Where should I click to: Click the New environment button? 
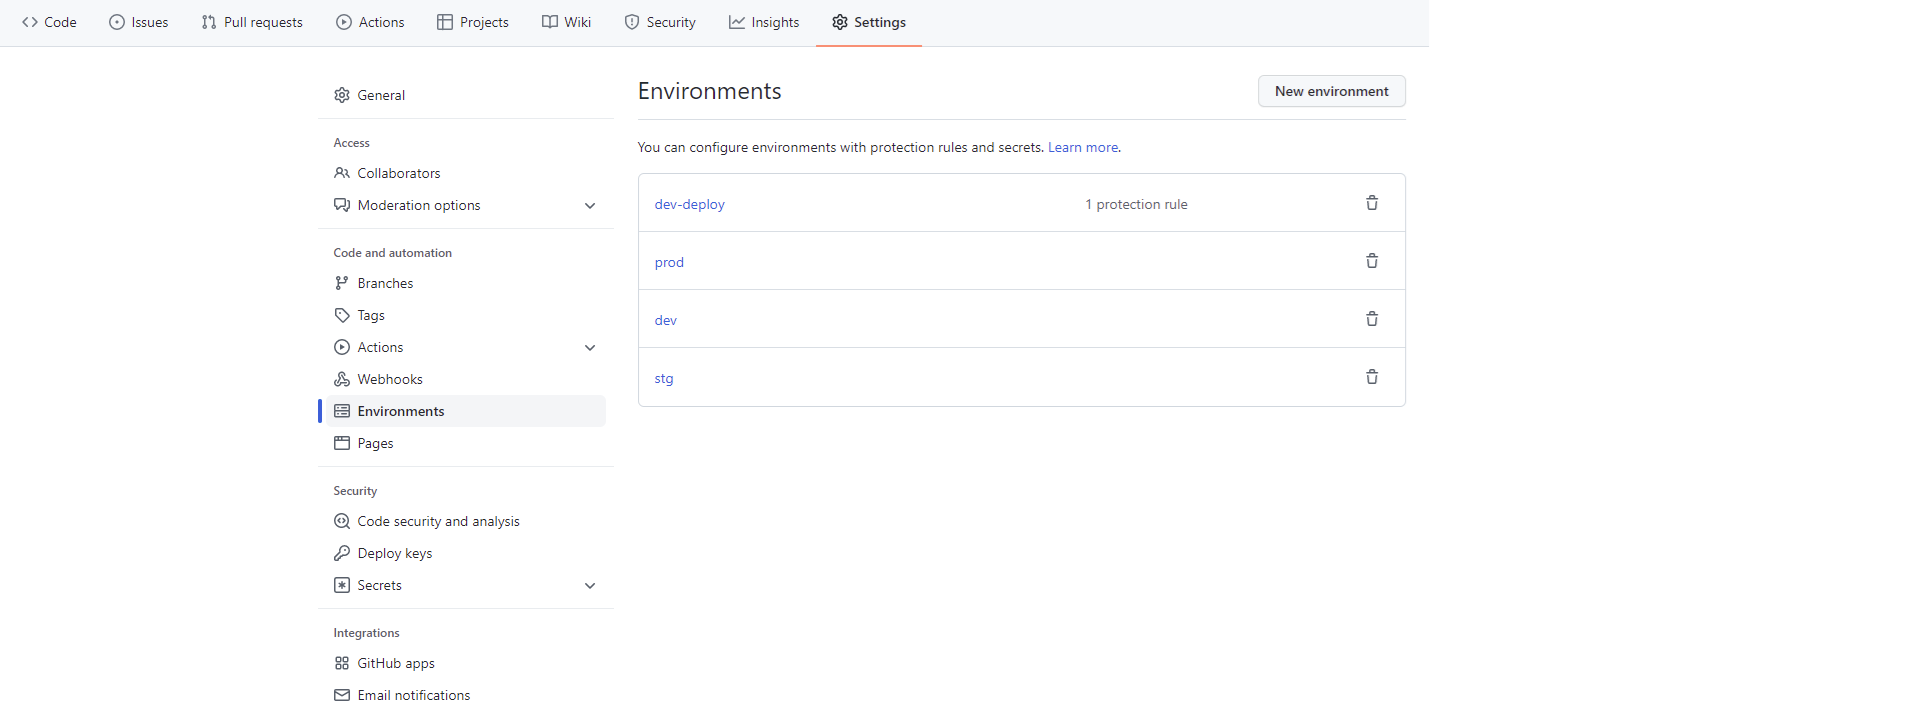coord(1331,91)
